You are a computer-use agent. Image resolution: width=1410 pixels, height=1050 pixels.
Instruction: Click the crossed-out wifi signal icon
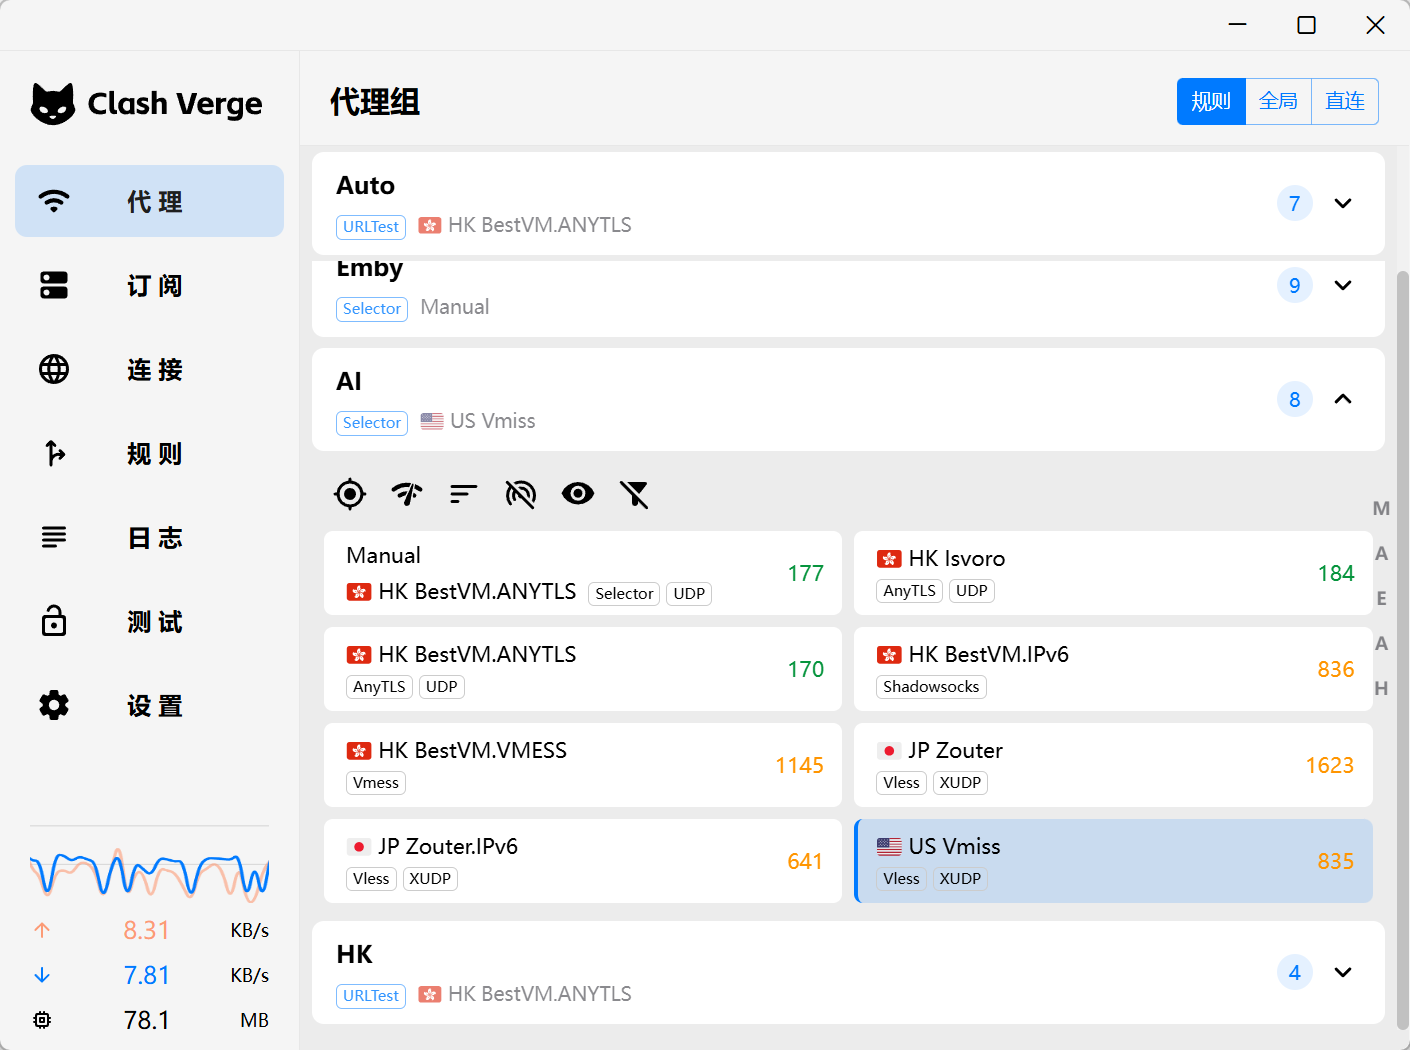[521, 493]
